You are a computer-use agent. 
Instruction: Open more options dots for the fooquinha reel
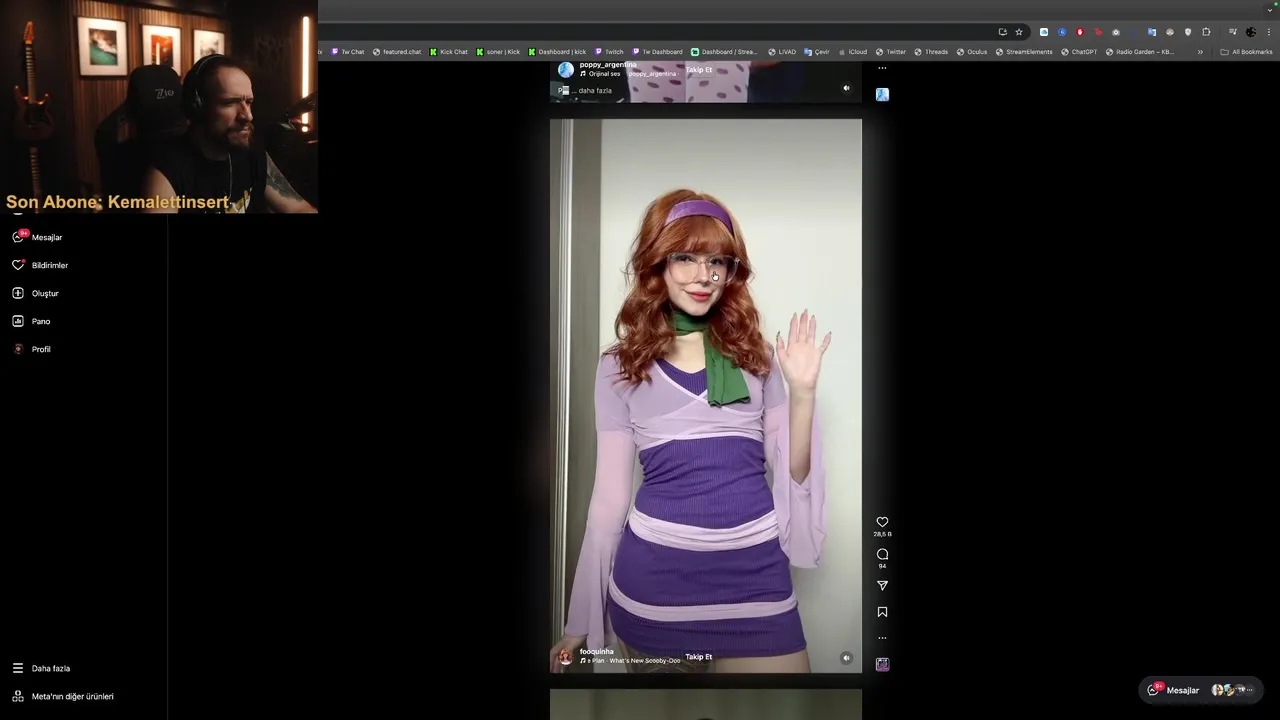coord(882,638)
